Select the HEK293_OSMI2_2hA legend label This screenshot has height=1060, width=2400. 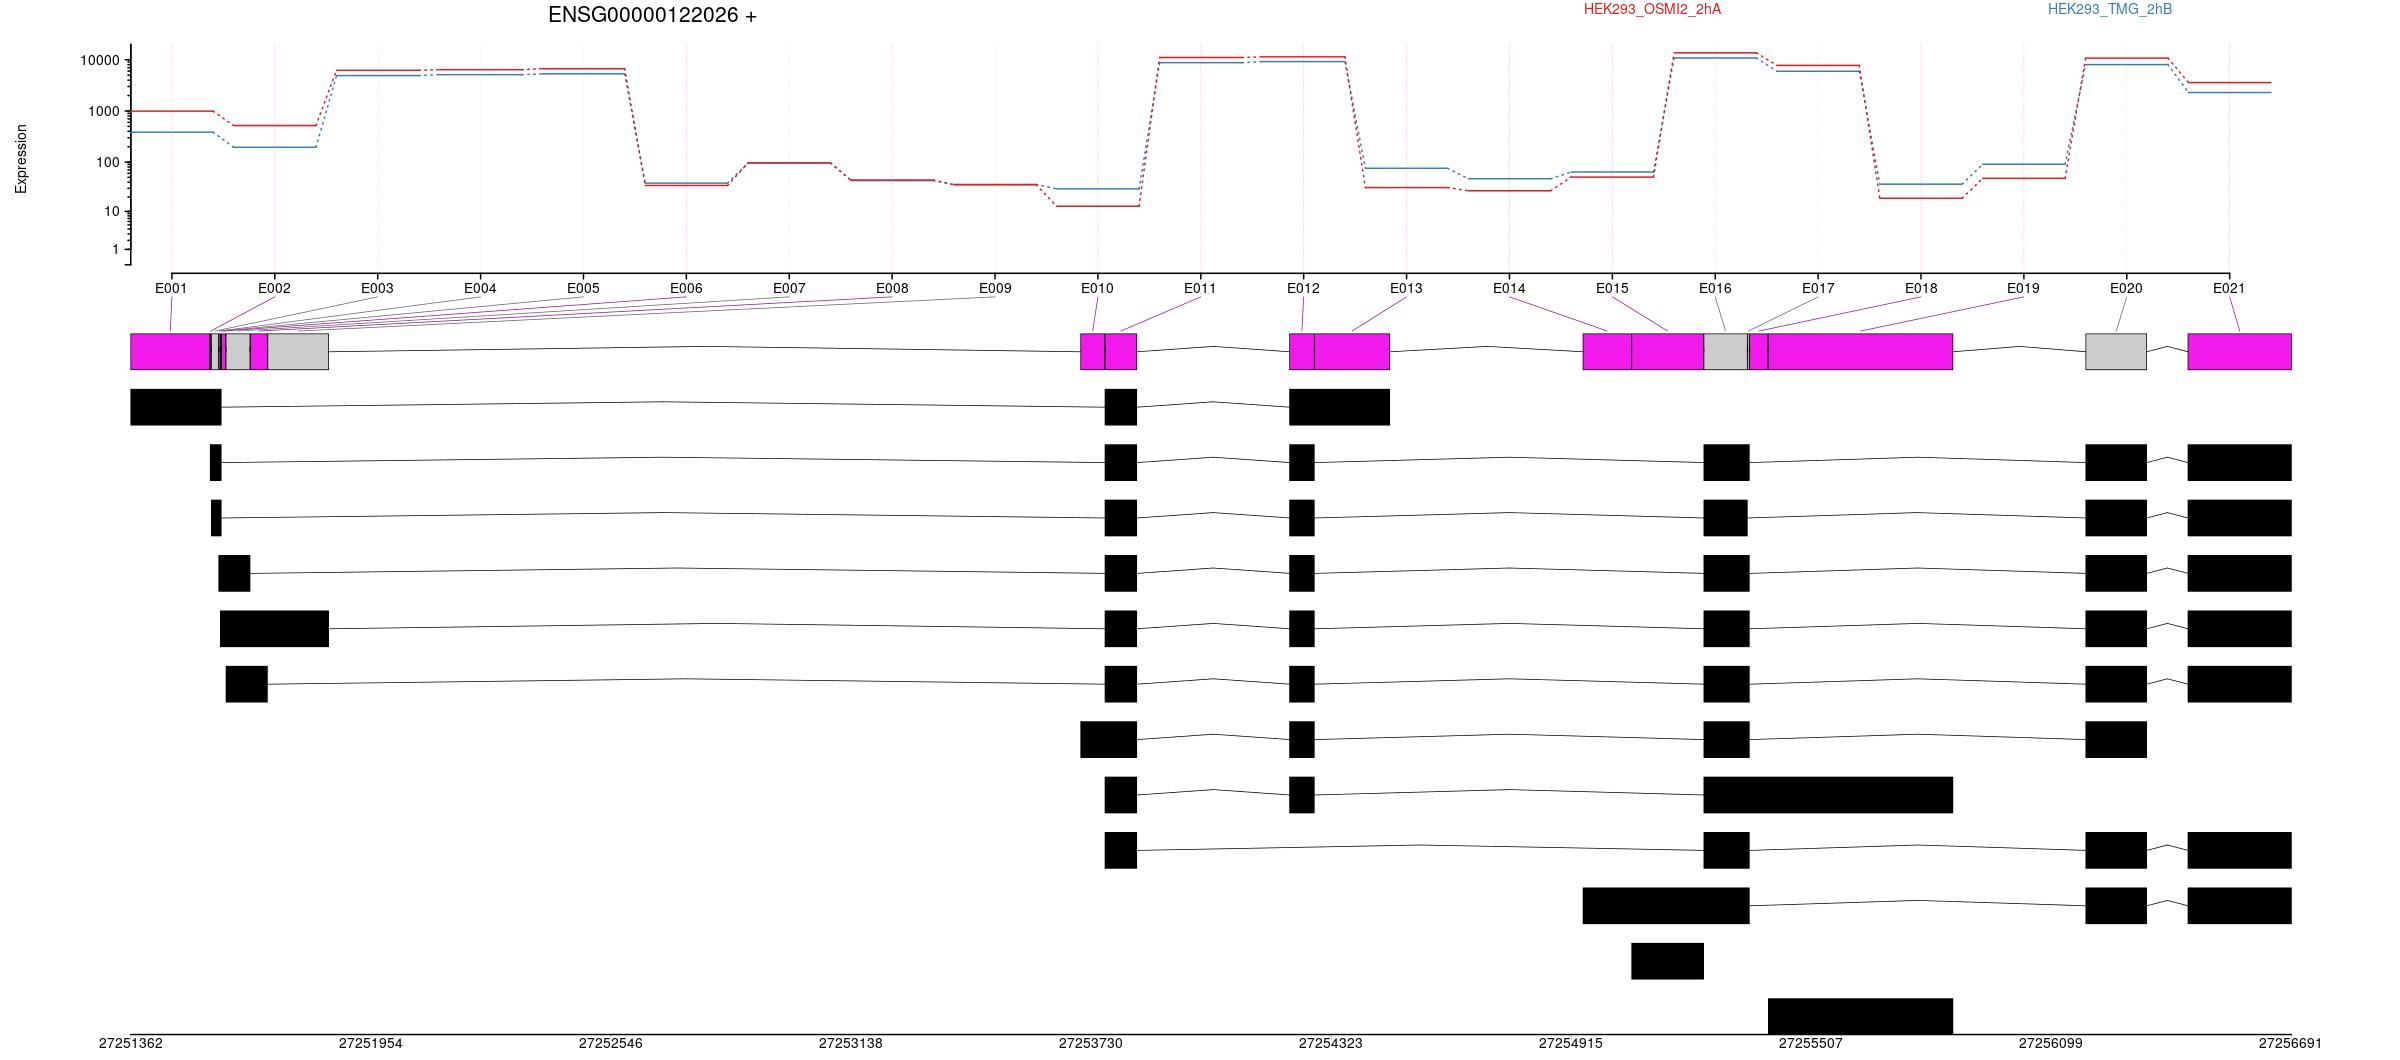pos(1652,9)
